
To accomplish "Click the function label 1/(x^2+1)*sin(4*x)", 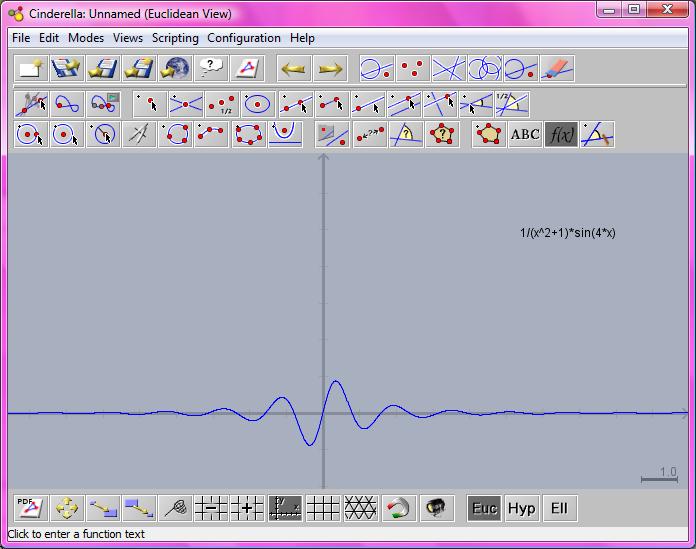I will [x=567, y=233].
